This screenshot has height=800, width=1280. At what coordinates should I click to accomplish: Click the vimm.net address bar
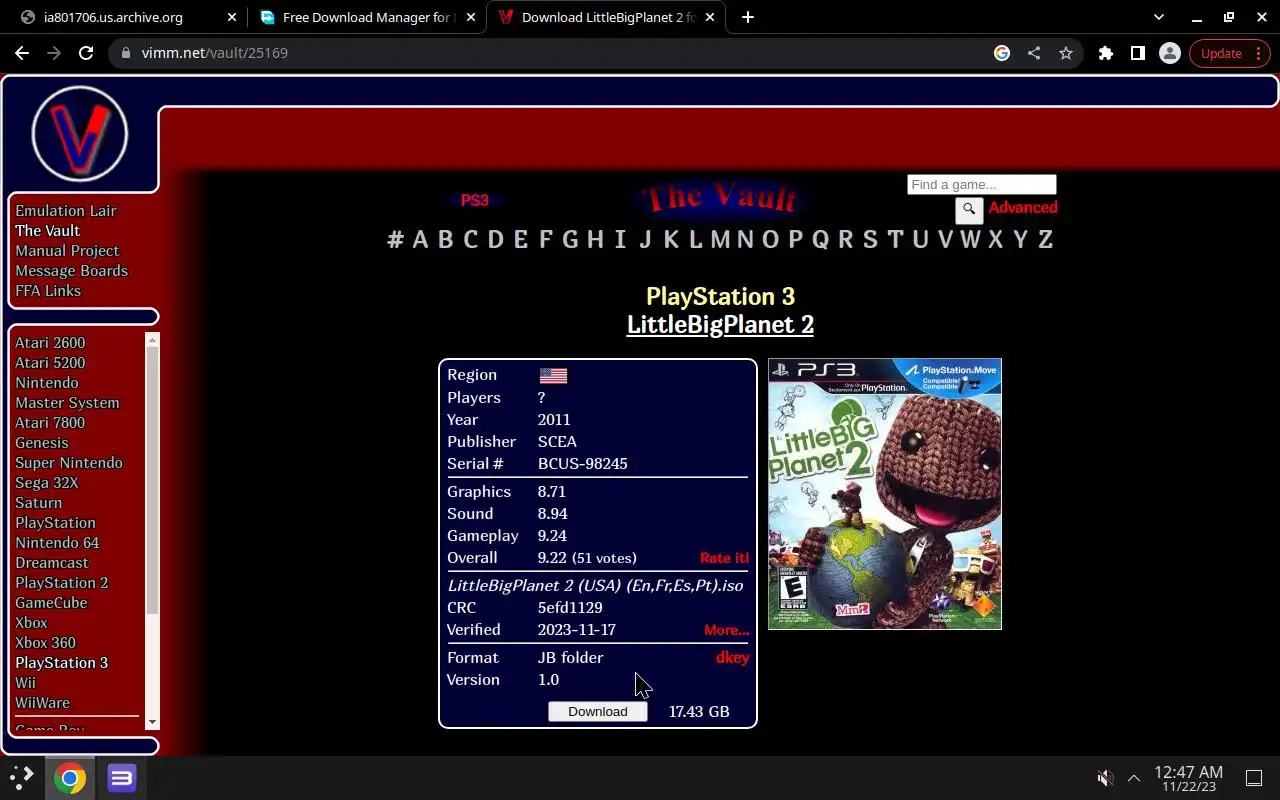pos(560,53)
